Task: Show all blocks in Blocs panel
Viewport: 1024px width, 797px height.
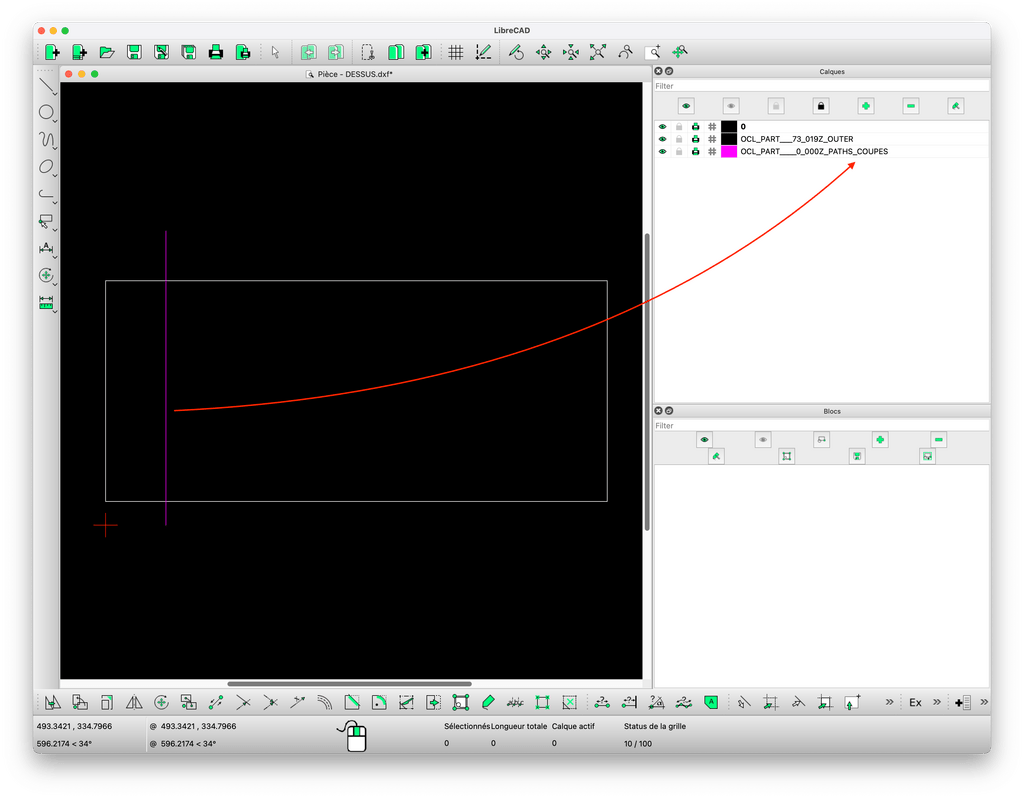Action: pyautogui.click(x=704, y=440)
